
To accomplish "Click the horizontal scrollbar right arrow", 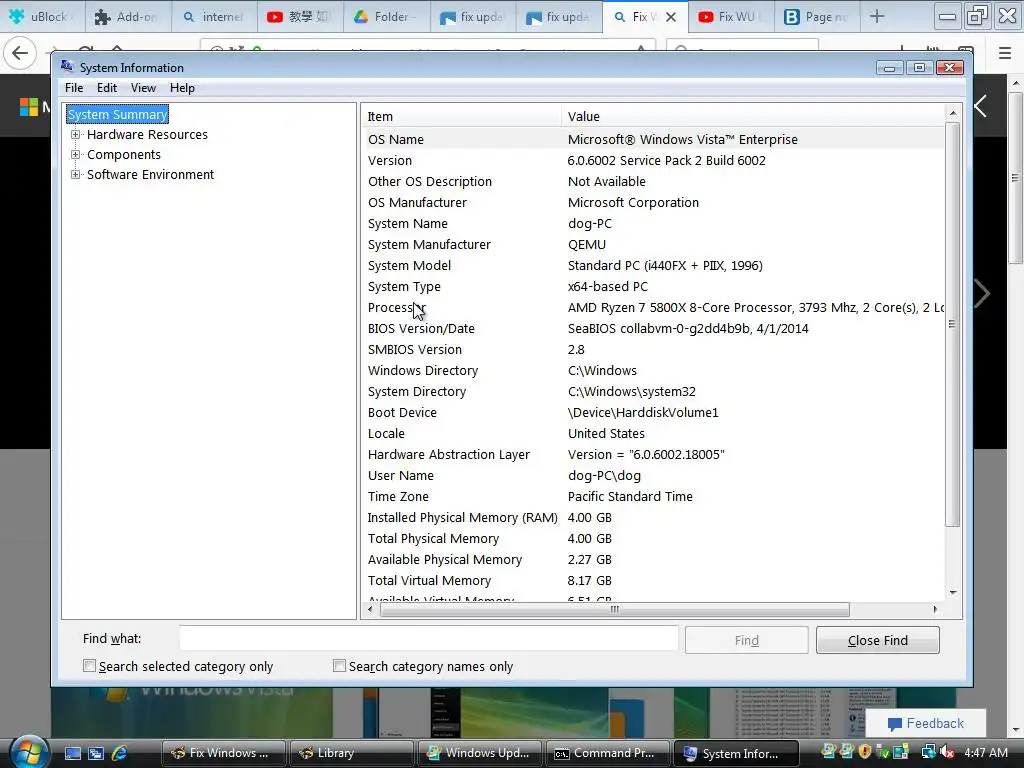I will coord(935,609).
